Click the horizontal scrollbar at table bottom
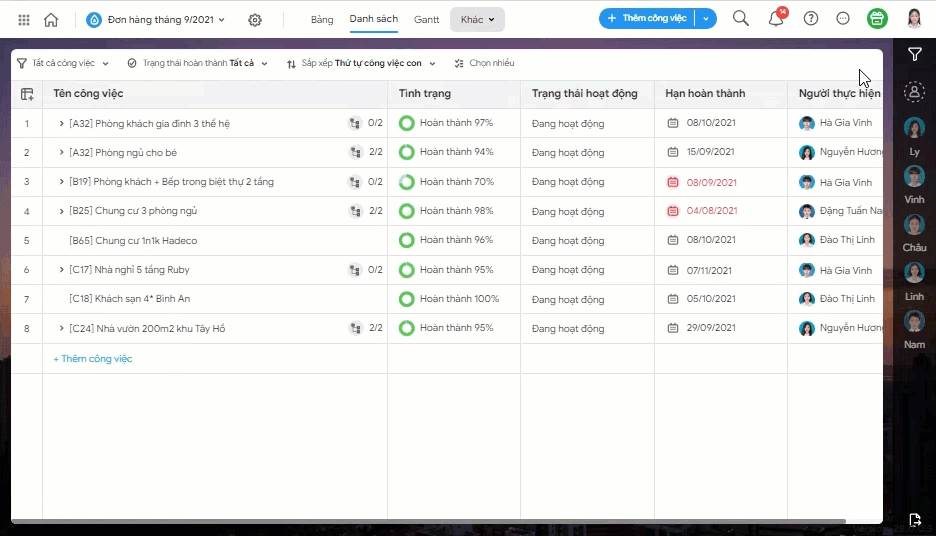 (428, 521)
